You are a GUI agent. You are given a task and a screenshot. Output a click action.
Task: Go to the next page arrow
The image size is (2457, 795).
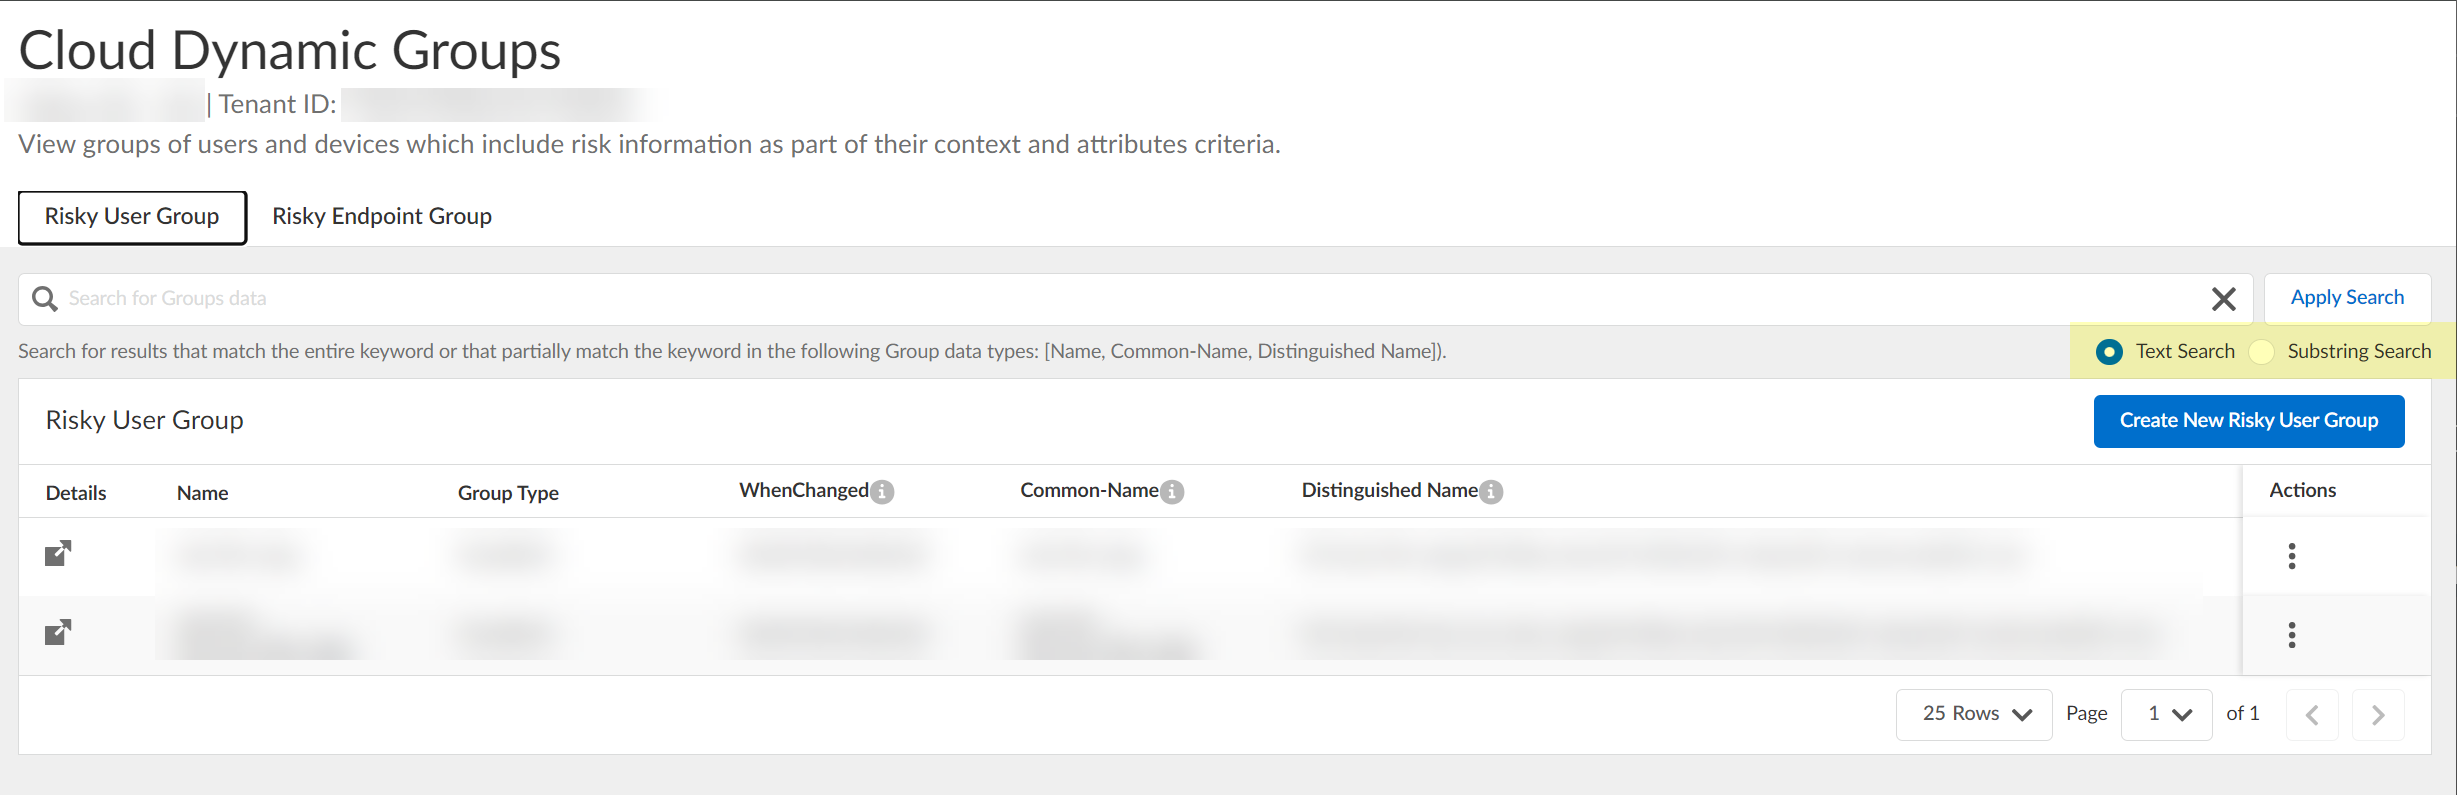(2377, 715)
